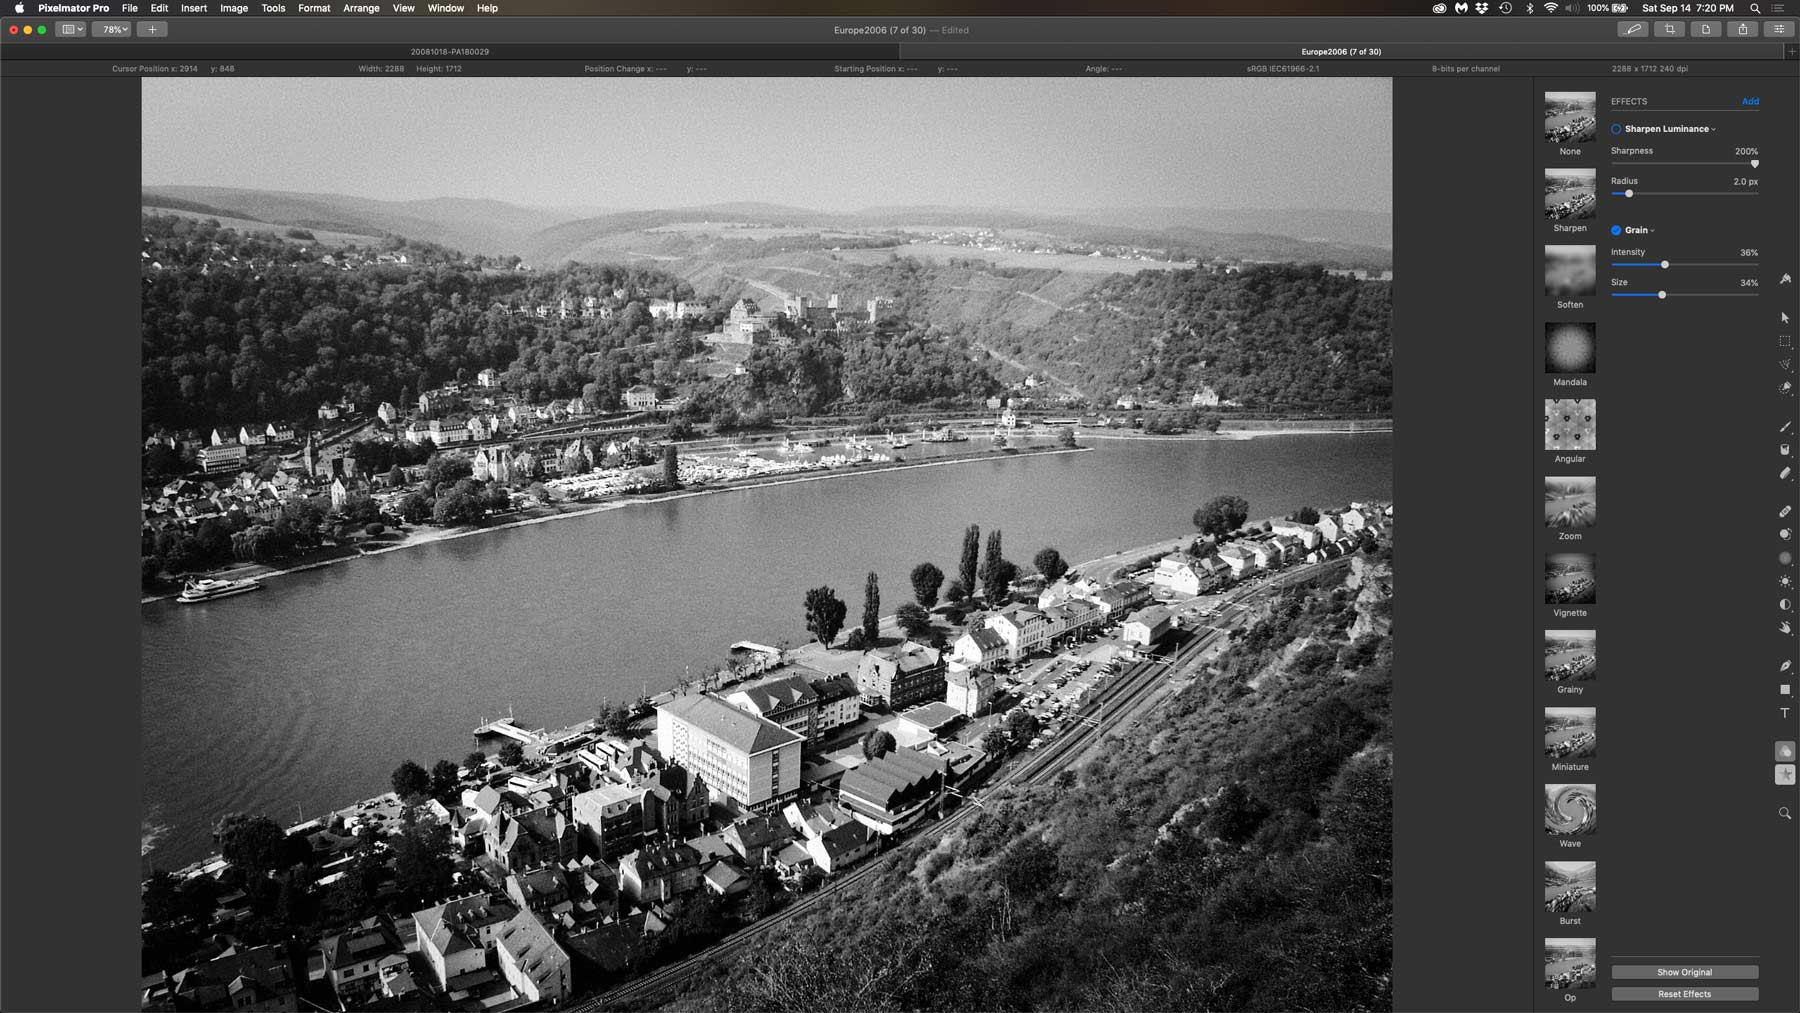Select the Shape square tool

[1785, 690]
